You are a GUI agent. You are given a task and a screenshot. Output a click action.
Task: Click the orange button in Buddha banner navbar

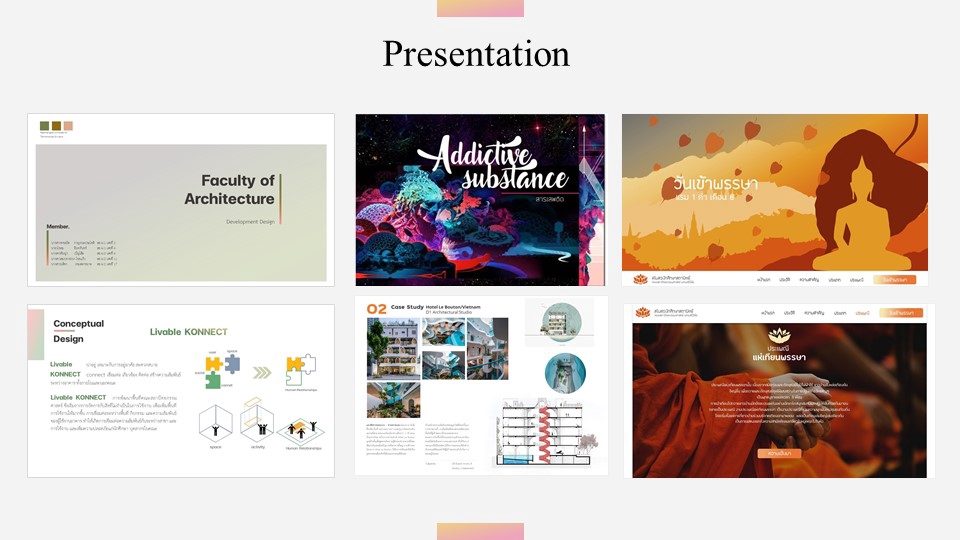coord(894,280)
